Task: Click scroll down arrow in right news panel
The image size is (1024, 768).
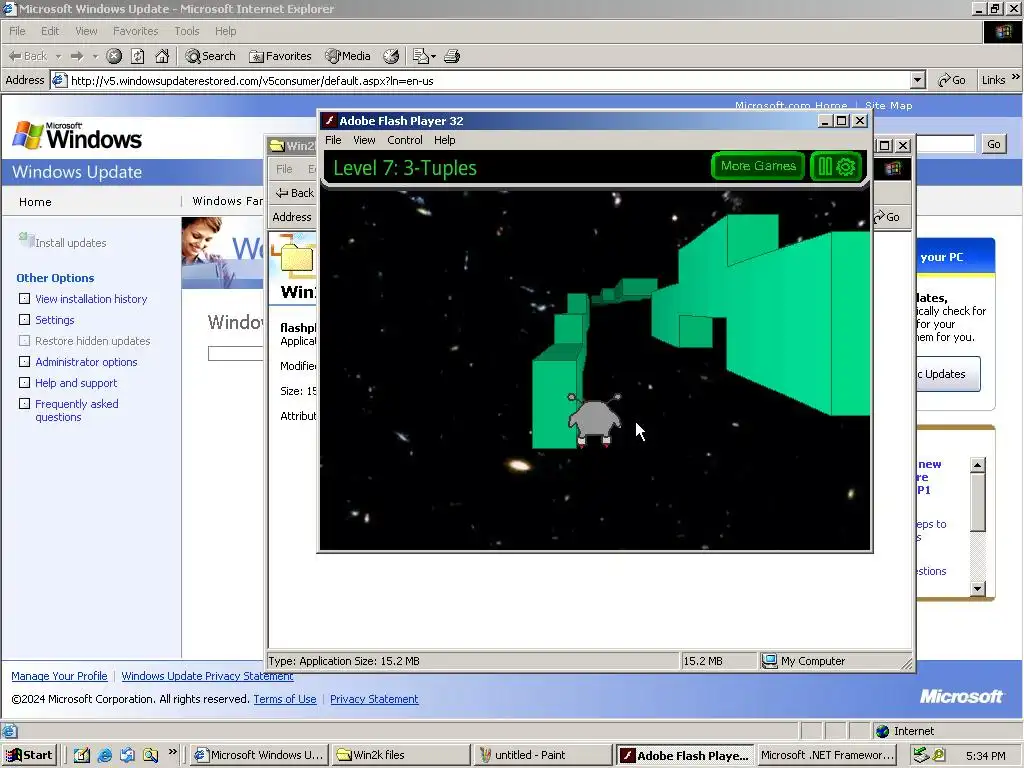Action: click(977, 588)
